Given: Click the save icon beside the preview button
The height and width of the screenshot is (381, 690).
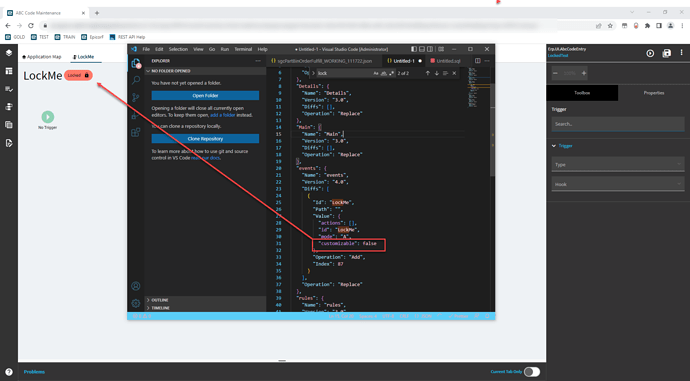Looking at the screenshot, I should (667, 53).
